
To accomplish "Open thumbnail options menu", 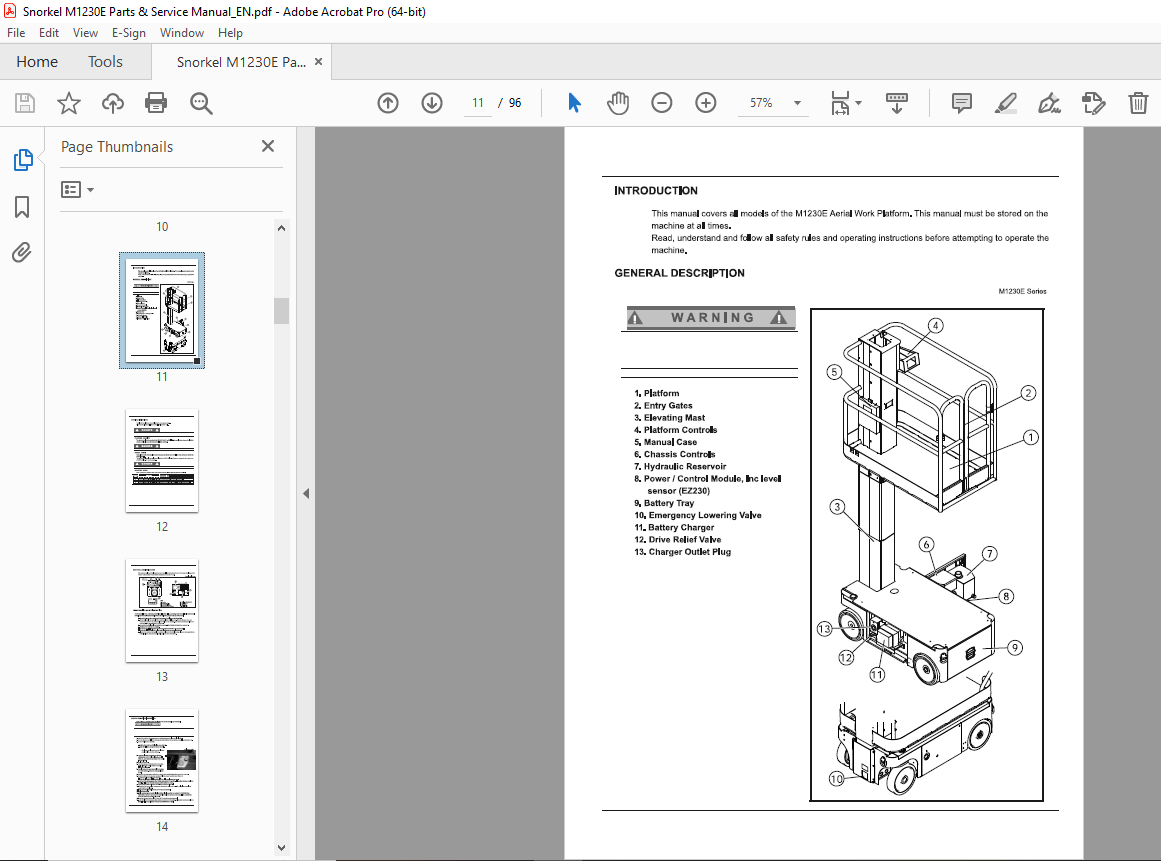I will (77, 190).
